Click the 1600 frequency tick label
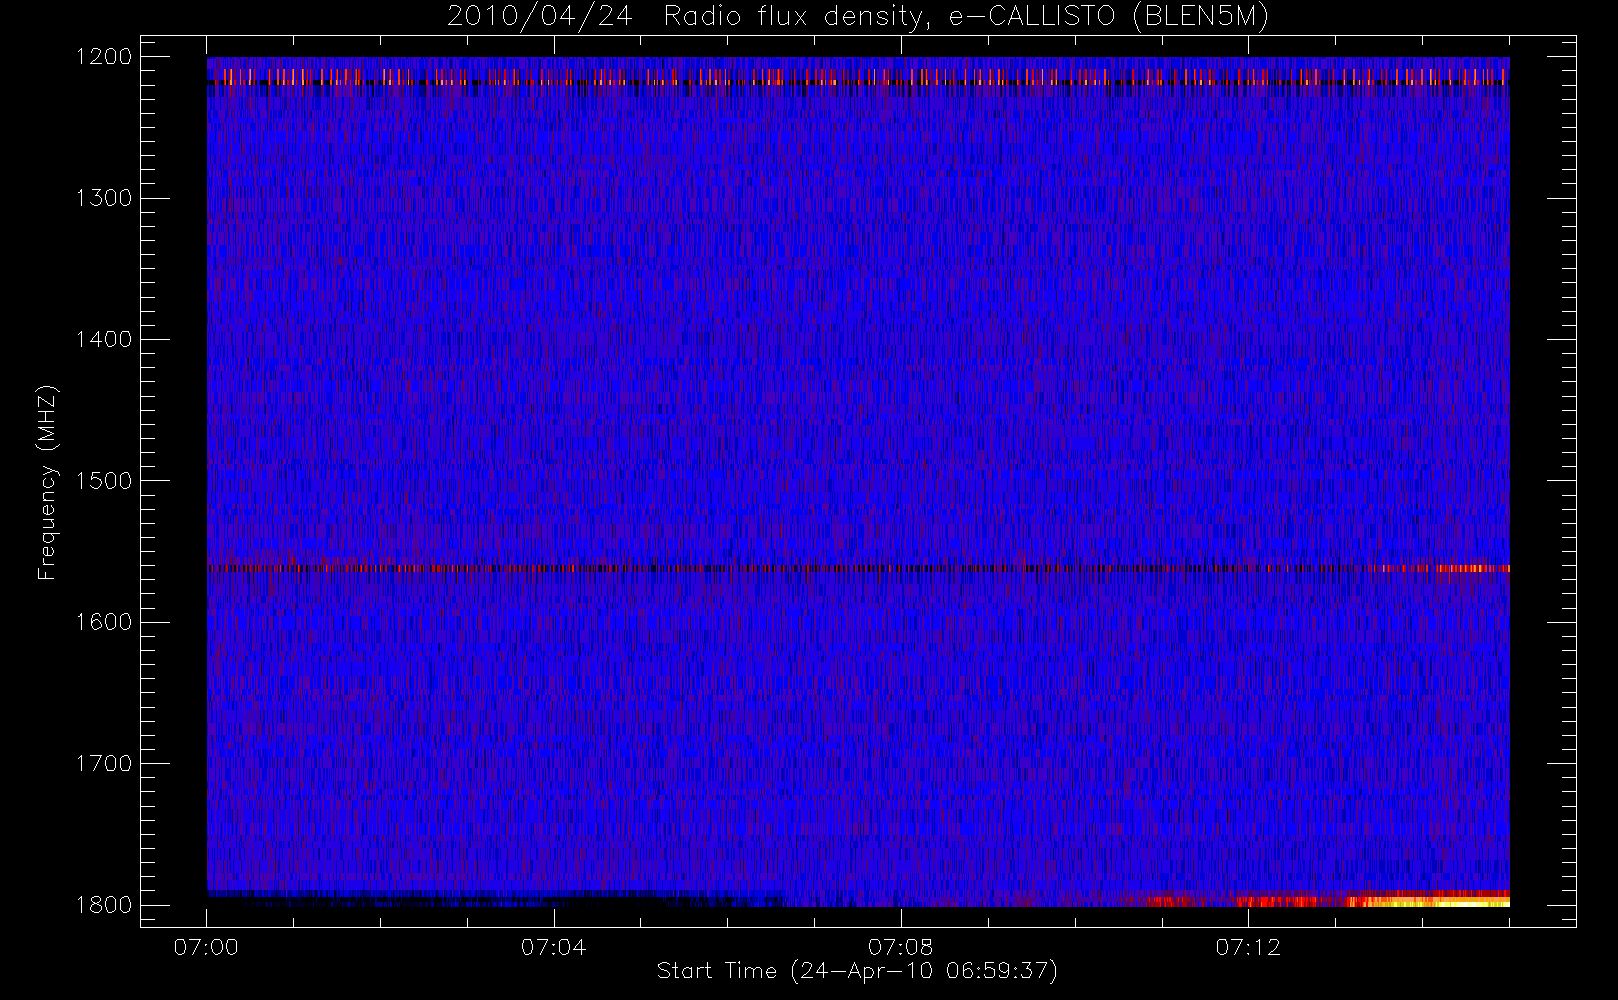This screenshot has width=1618, height=1000. point(104,622)
